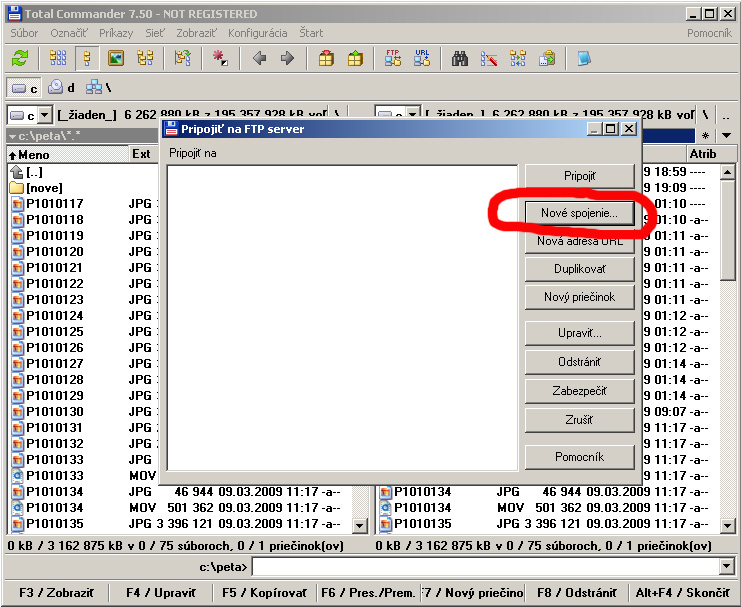Open FTP connect toolbar icon
Viewport: 741px width, 607px height.
point(393,58)
